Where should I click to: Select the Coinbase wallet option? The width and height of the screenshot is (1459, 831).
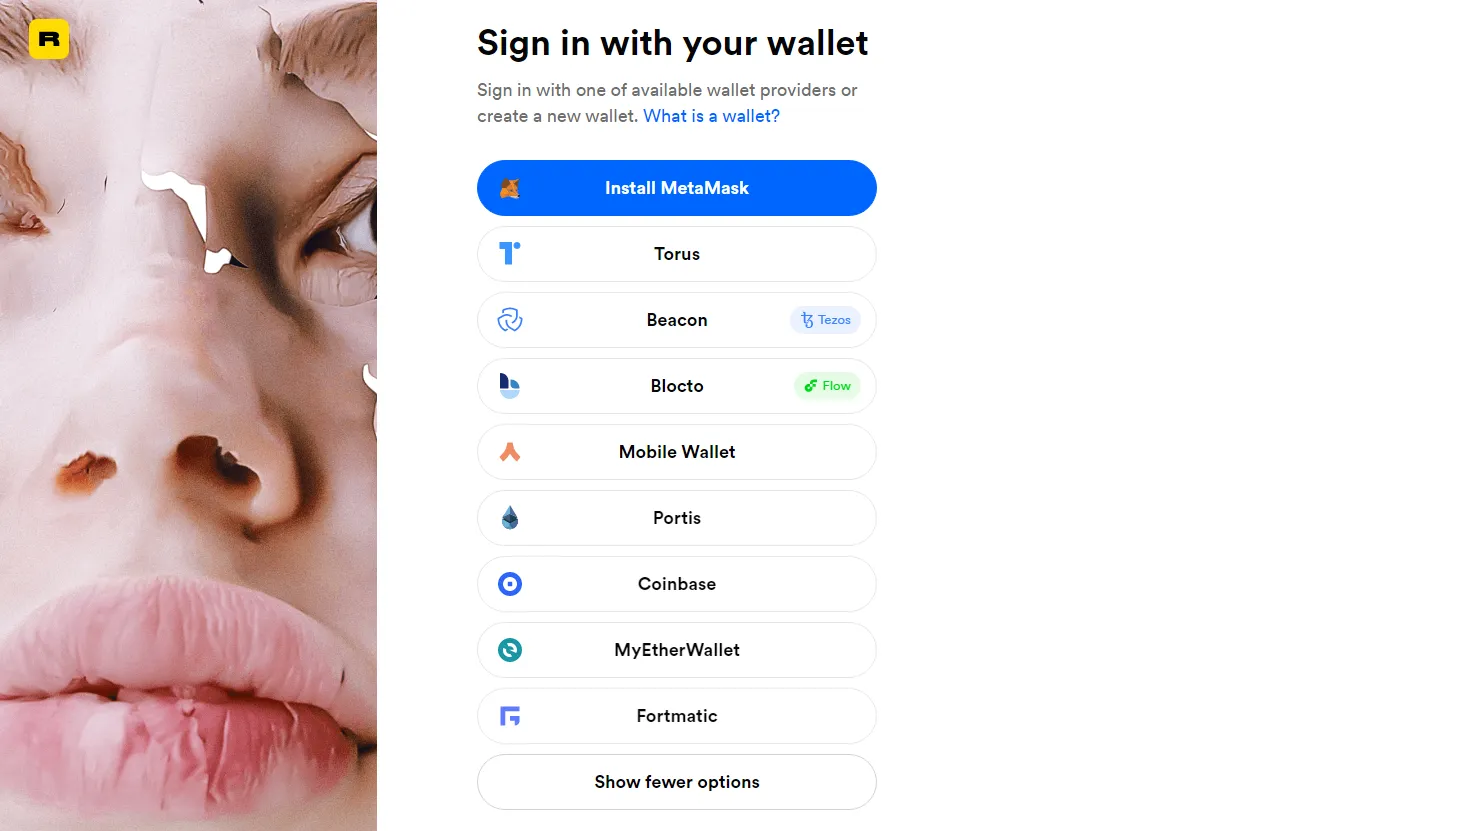click(x=677, y=584)
